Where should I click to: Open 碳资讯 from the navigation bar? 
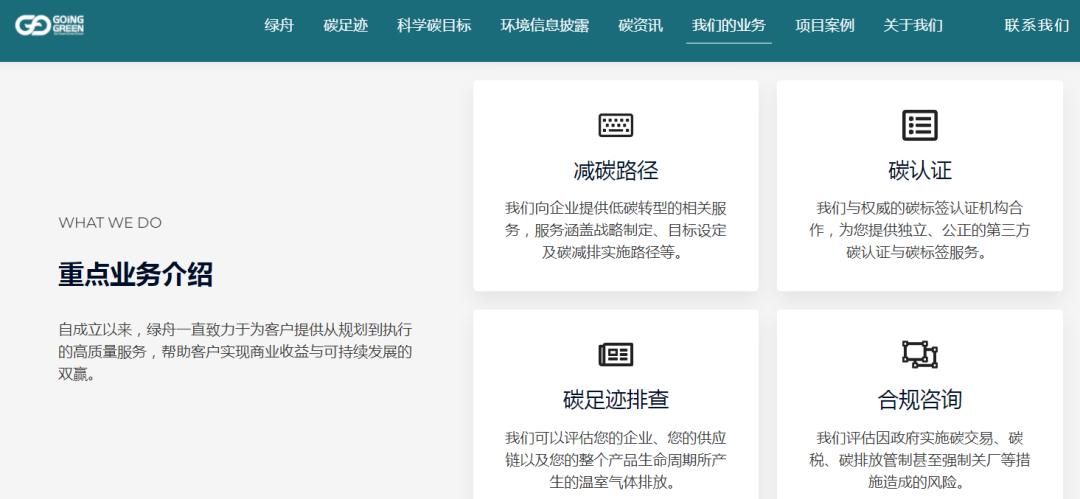(641, 26)
